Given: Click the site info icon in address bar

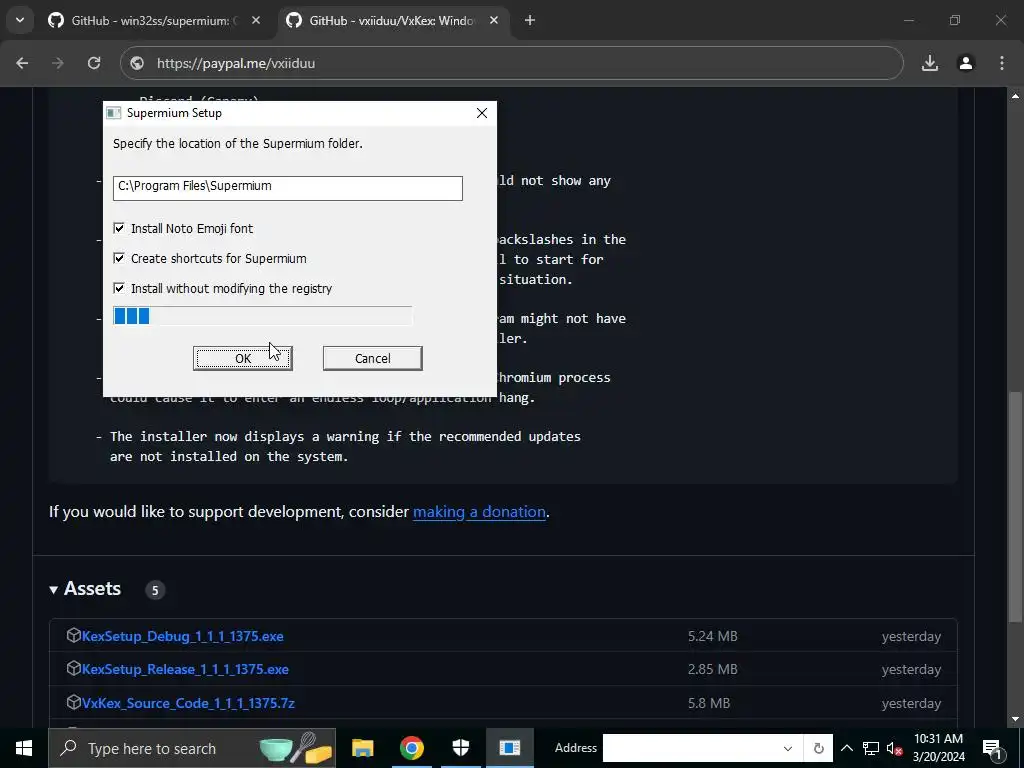Looking at the screenshot, I should point(137,63).
